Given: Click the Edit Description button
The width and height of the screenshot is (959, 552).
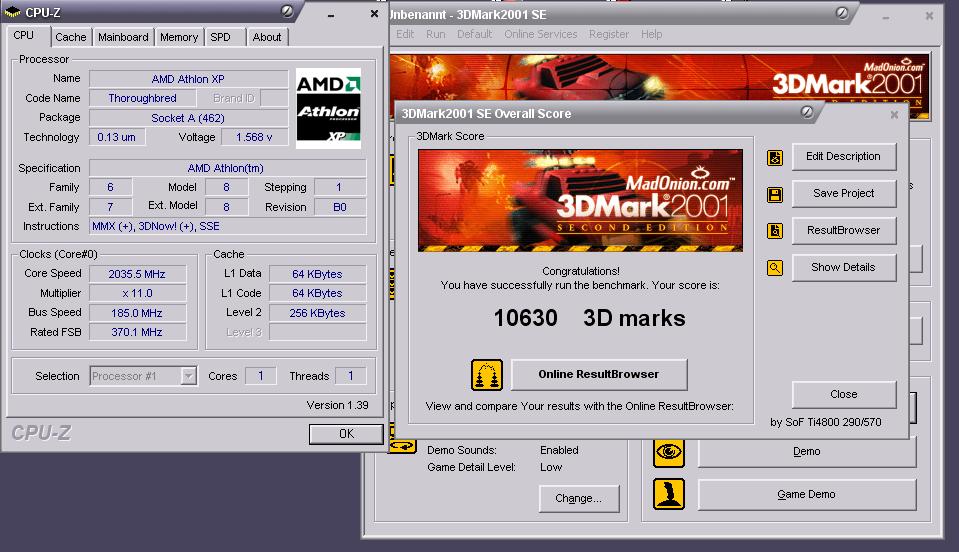Looking at the screenshot, I should (x=844, y=156).
